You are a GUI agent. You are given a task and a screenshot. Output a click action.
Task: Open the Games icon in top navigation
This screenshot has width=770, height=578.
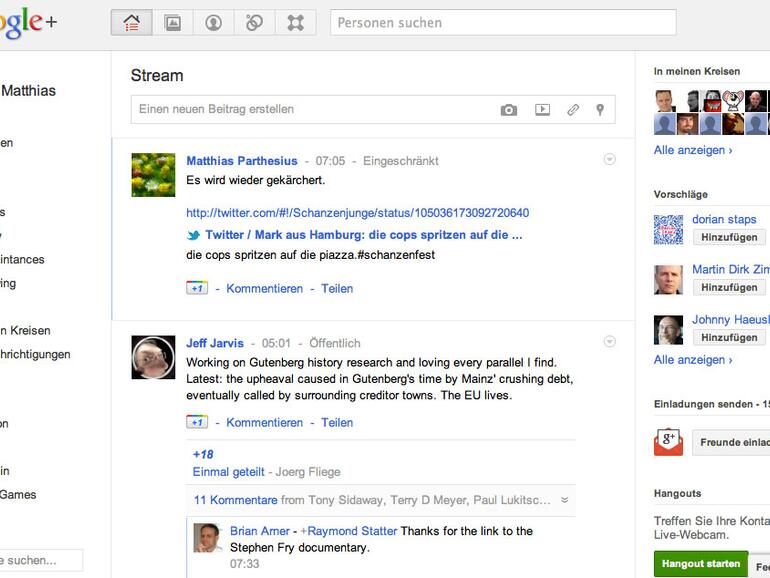(x=295, y=23)
